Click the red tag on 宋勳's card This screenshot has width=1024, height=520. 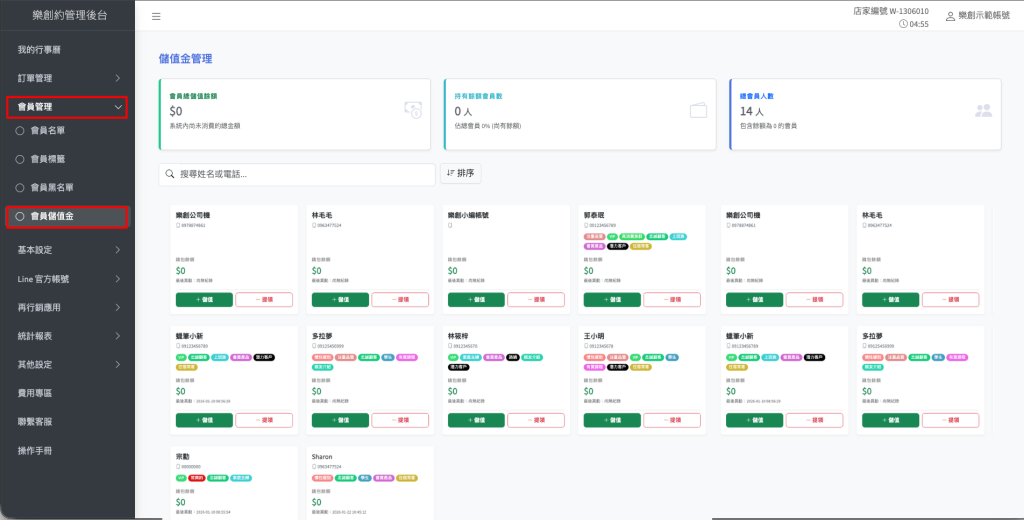[x=198, y=478]
